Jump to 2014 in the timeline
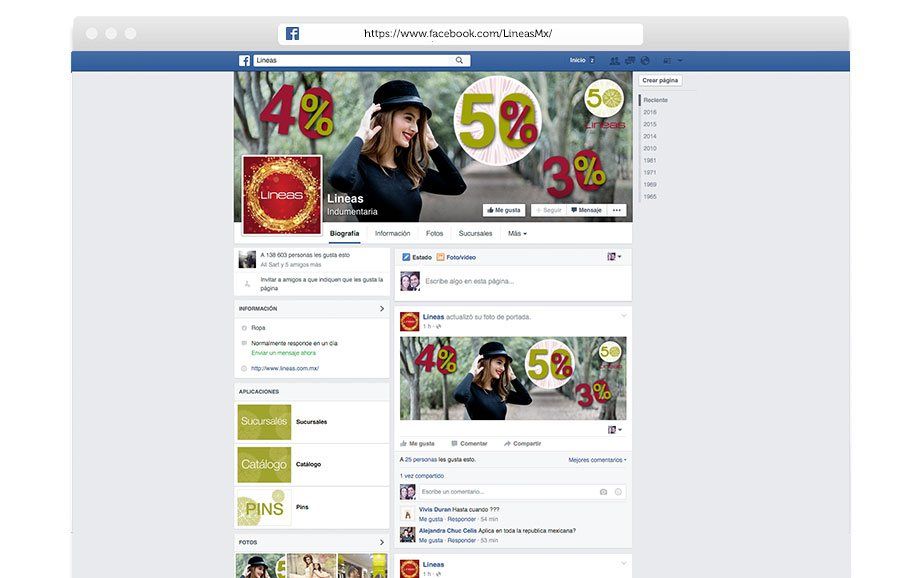Viewport: 924px width, 578px height. pyautogui.click(x=650, y=136)
